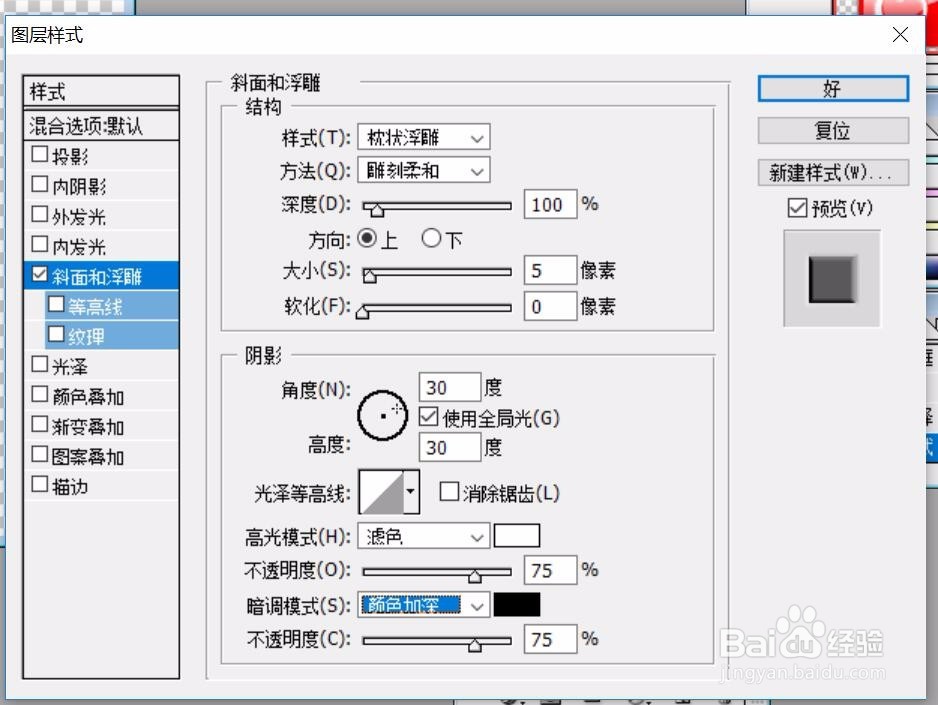Viewport: 938px width, 705px height.
Task: Click the 角度 angle value field
Action: [450, 387]
